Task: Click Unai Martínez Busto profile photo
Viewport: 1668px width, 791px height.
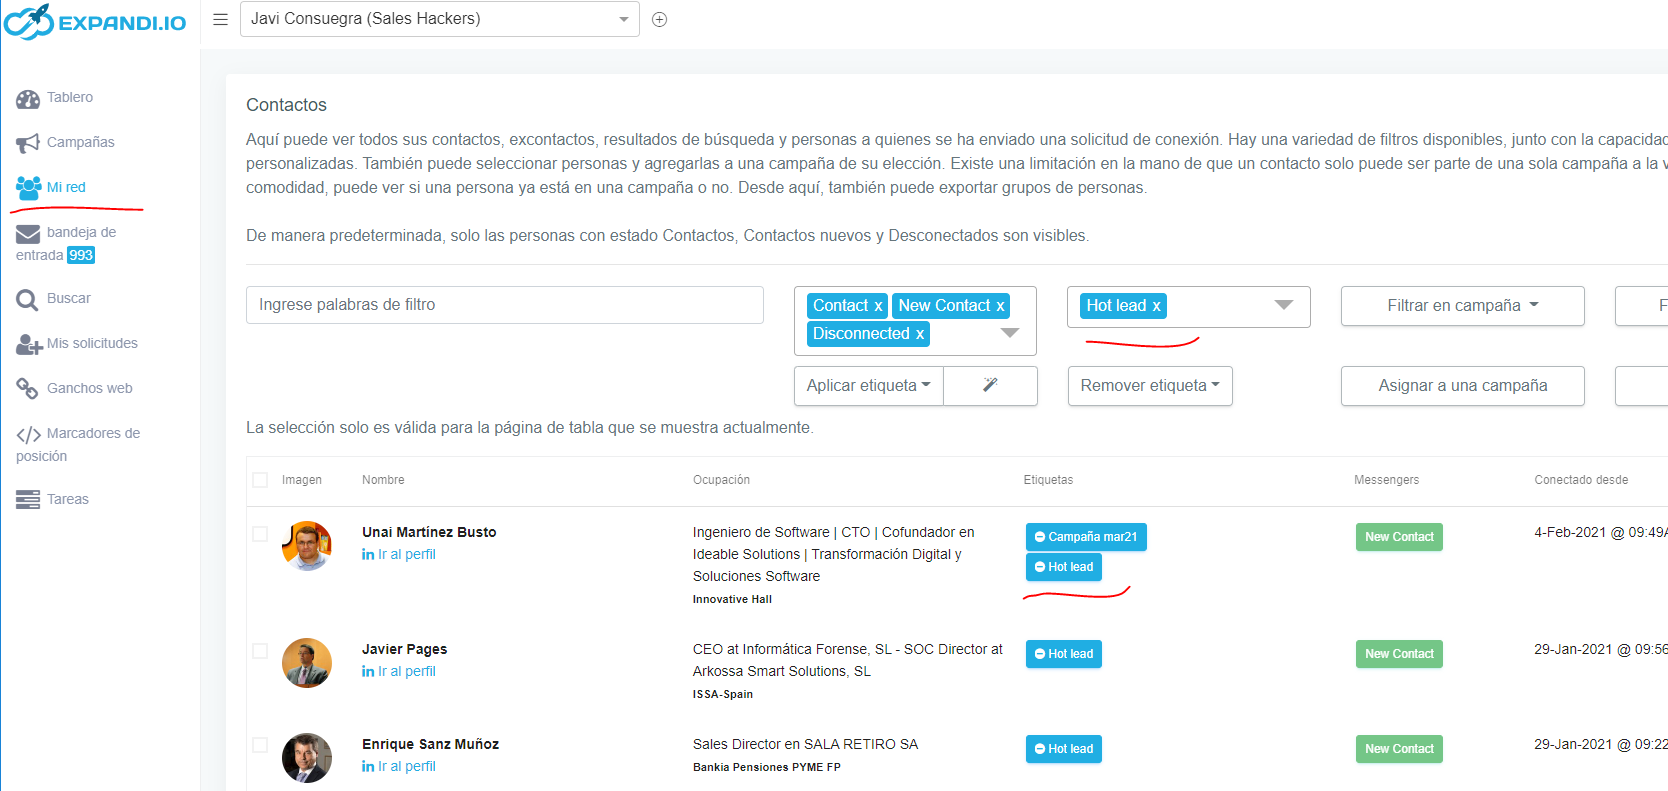Action: [x=307, y=546]
